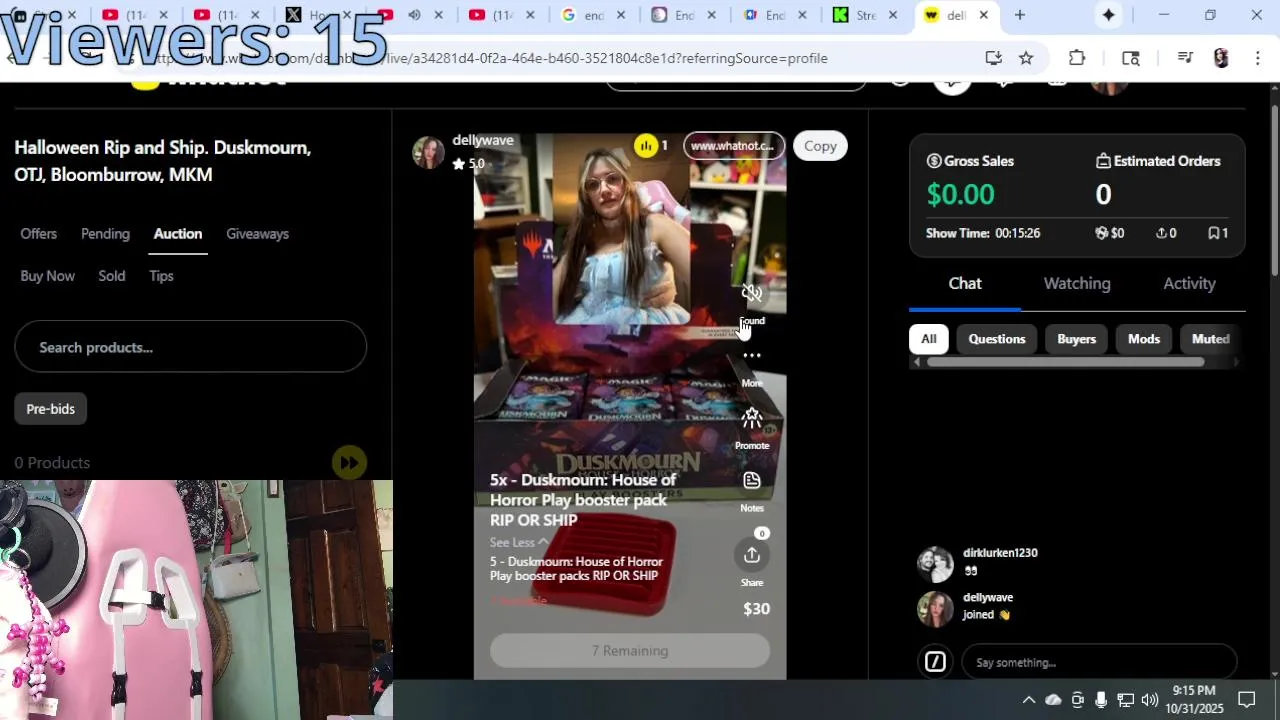Image resolution: width=1280 pixels, height=720 pixels.
Task: Open the Chrome three-dot menu
Action: (x=1257, y=58)
